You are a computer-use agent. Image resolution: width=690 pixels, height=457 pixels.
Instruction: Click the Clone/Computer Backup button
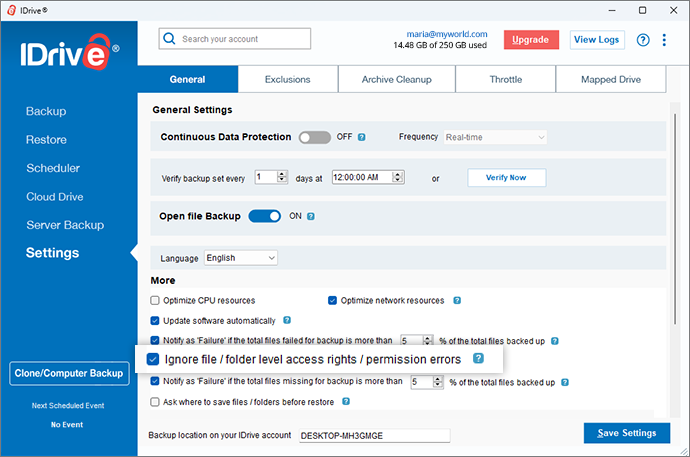(69, 373)
